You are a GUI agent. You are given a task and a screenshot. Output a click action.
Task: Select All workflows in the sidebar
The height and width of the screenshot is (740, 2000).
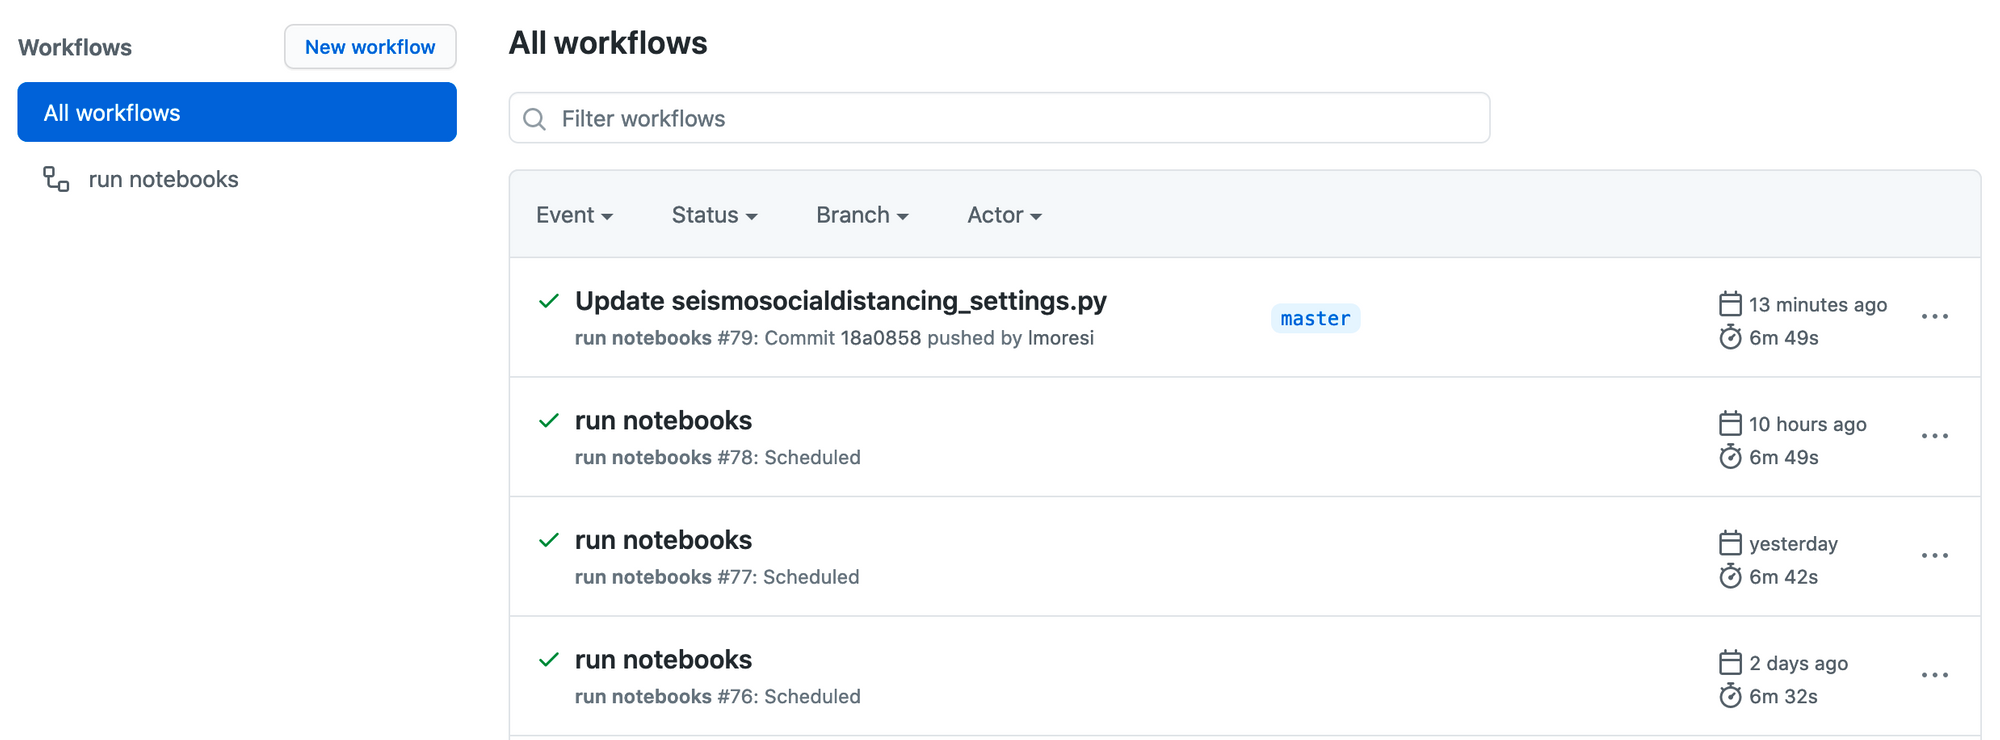tap(237, 112)
